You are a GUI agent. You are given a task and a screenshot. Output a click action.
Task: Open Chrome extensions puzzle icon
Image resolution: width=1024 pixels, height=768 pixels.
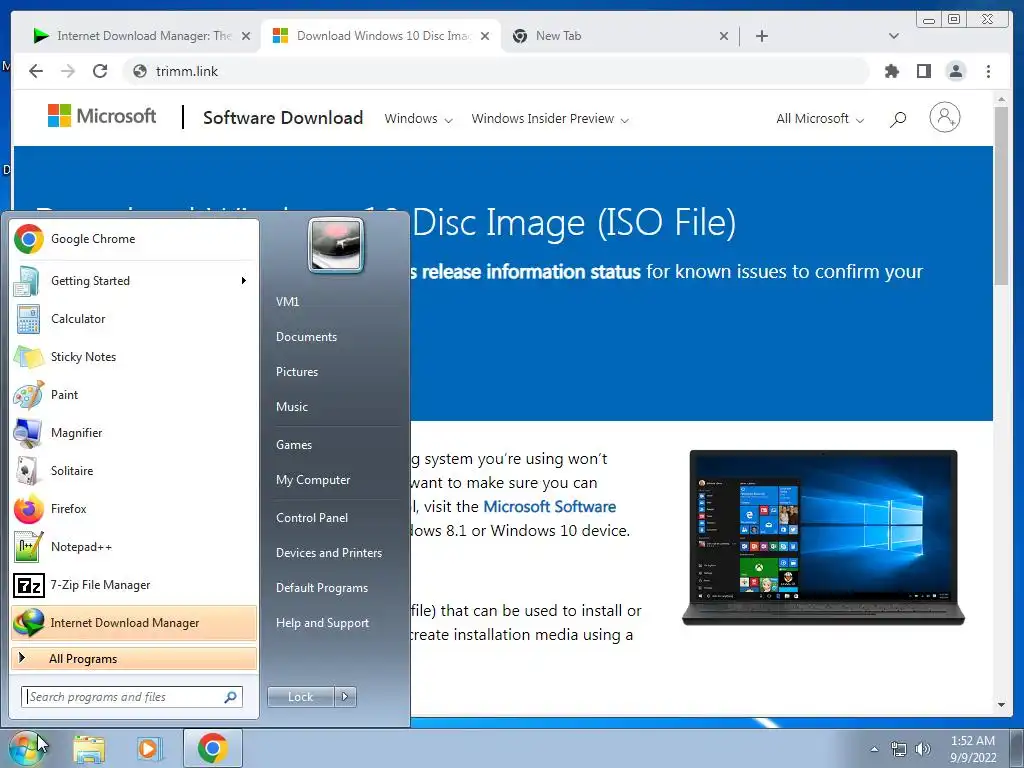(891, 71)
